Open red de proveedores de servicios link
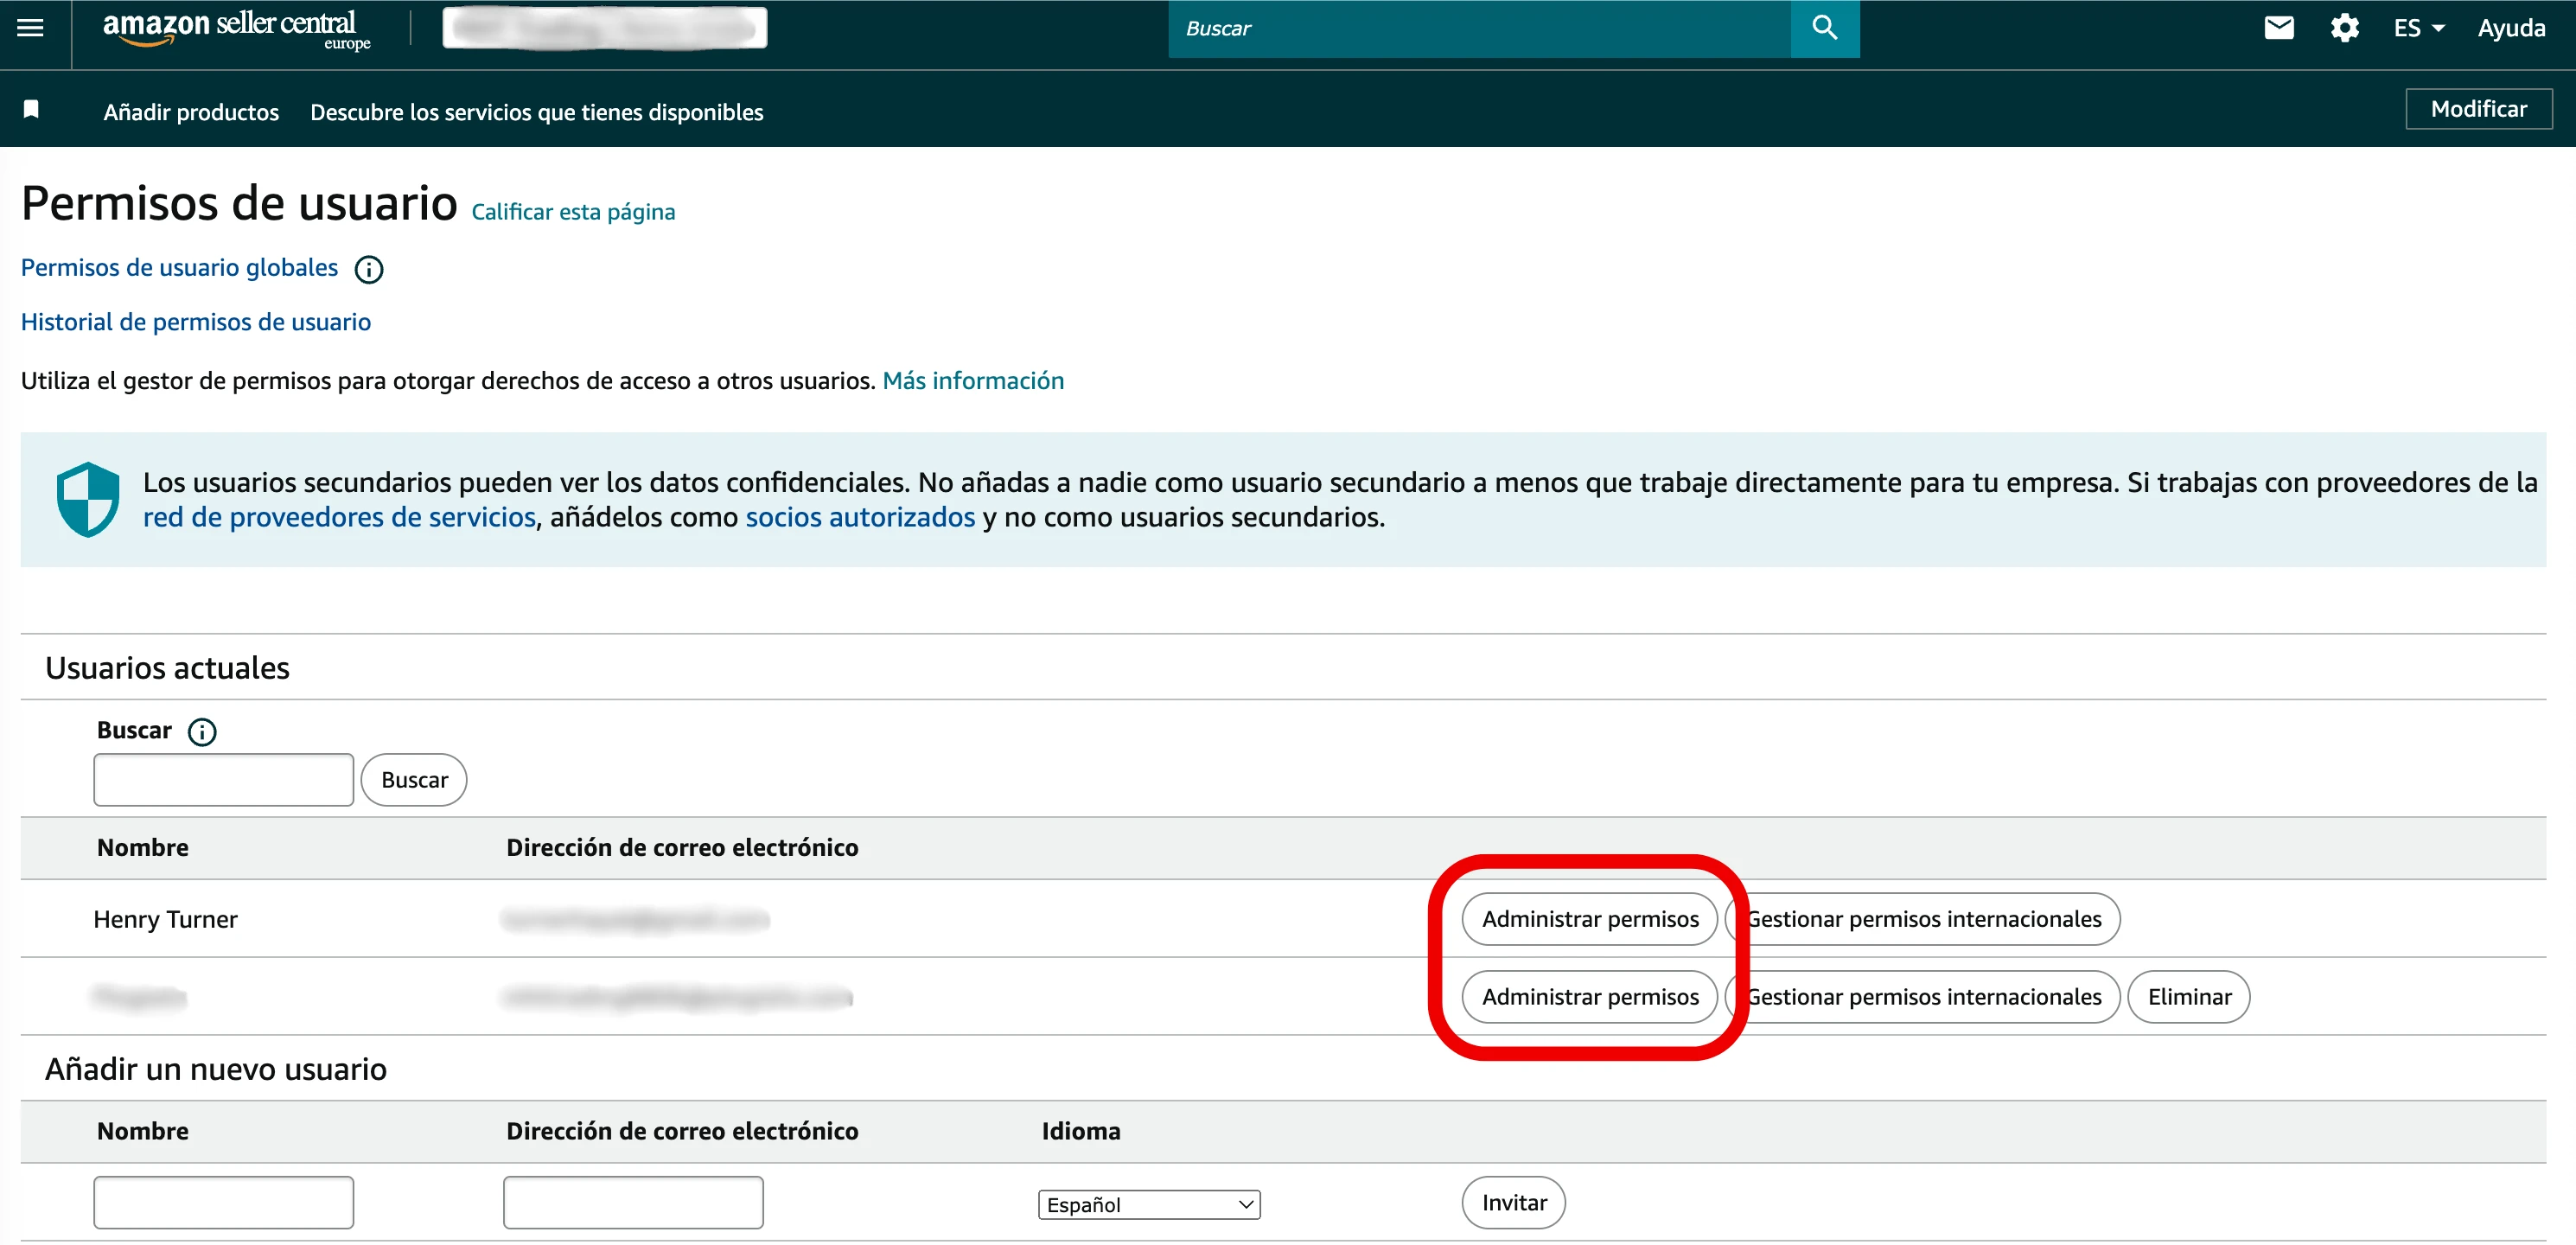 (339, 517)
